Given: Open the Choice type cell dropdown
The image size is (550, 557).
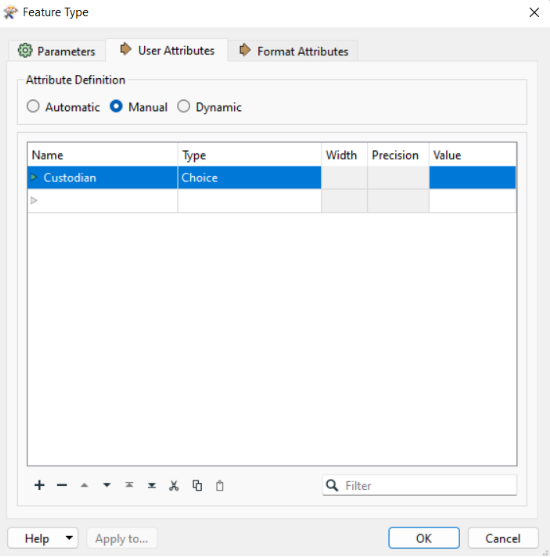Looking at the screenshot, I should (x=249, y=178).
